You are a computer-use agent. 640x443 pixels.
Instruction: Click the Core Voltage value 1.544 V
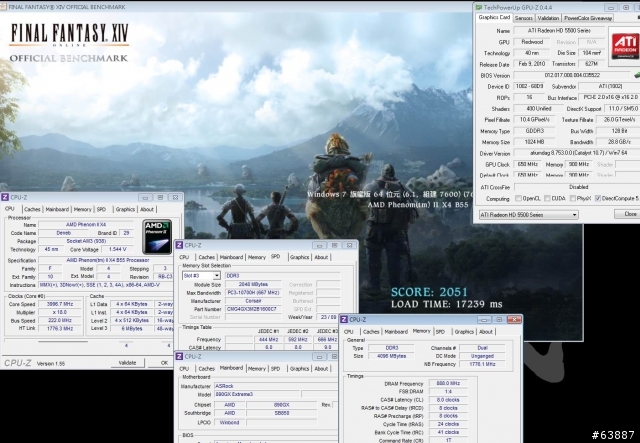(118, 249)
